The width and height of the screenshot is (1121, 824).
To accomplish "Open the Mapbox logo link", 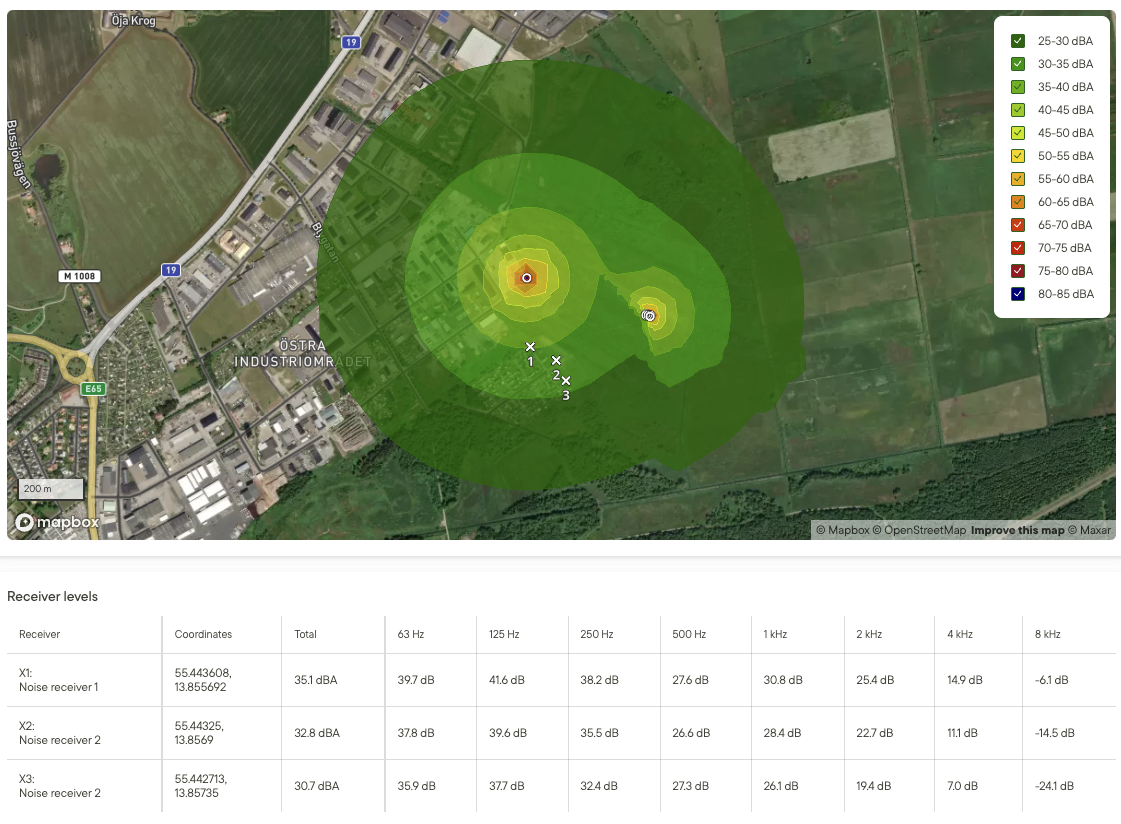I will pos(57,522).
